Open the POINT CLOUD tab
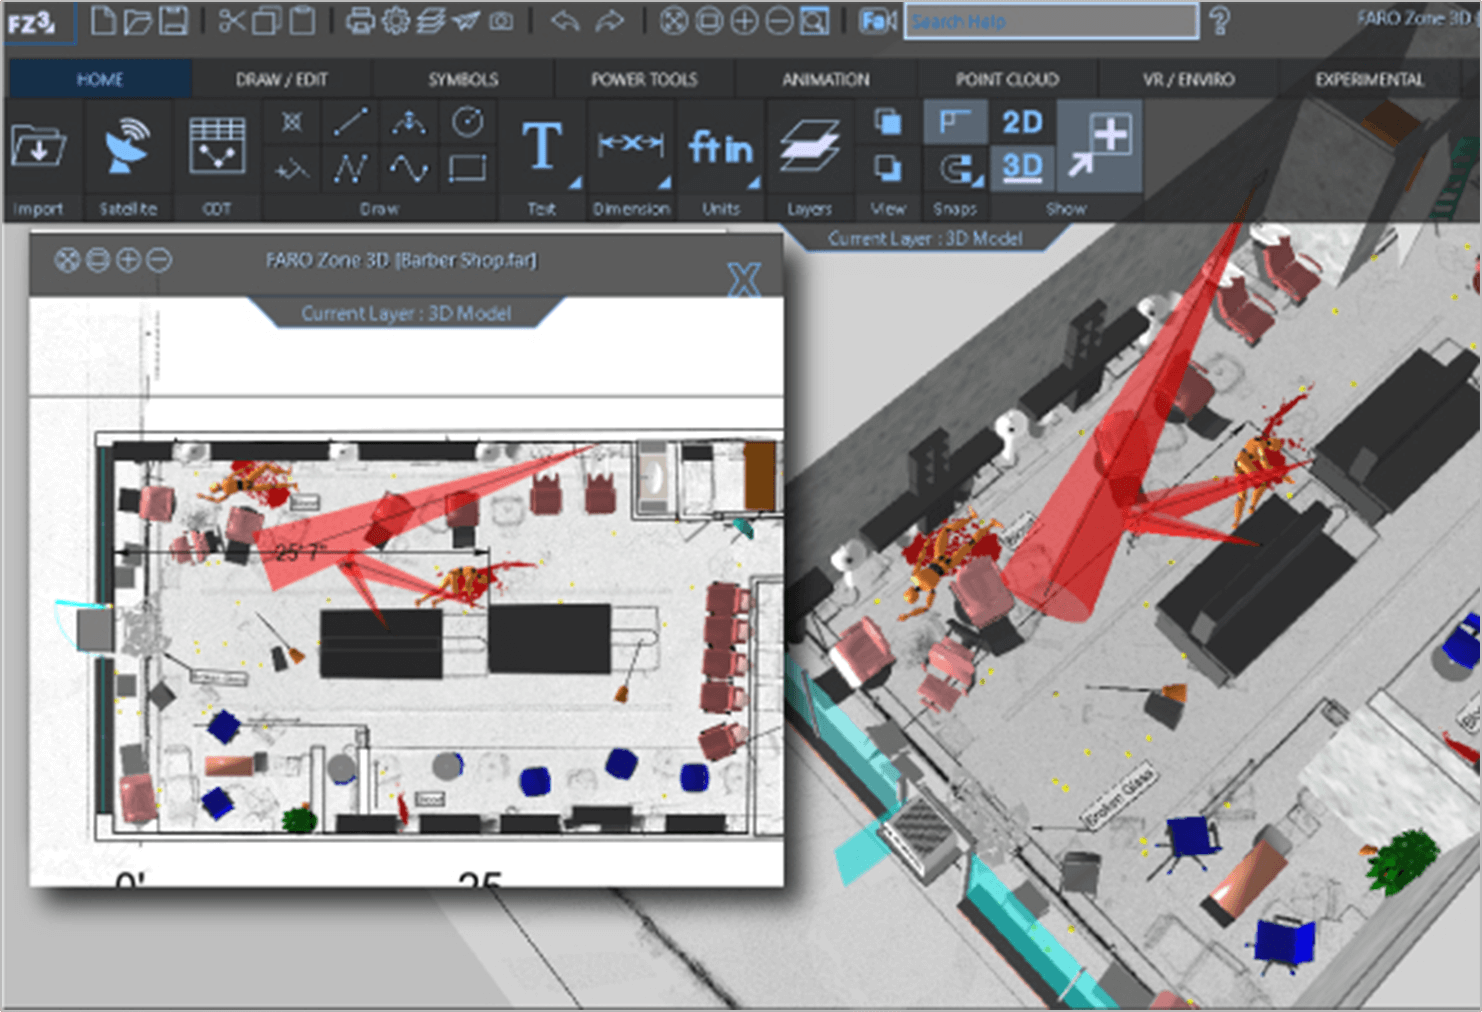1482x1012 pixels. [x=1007, y=79]
